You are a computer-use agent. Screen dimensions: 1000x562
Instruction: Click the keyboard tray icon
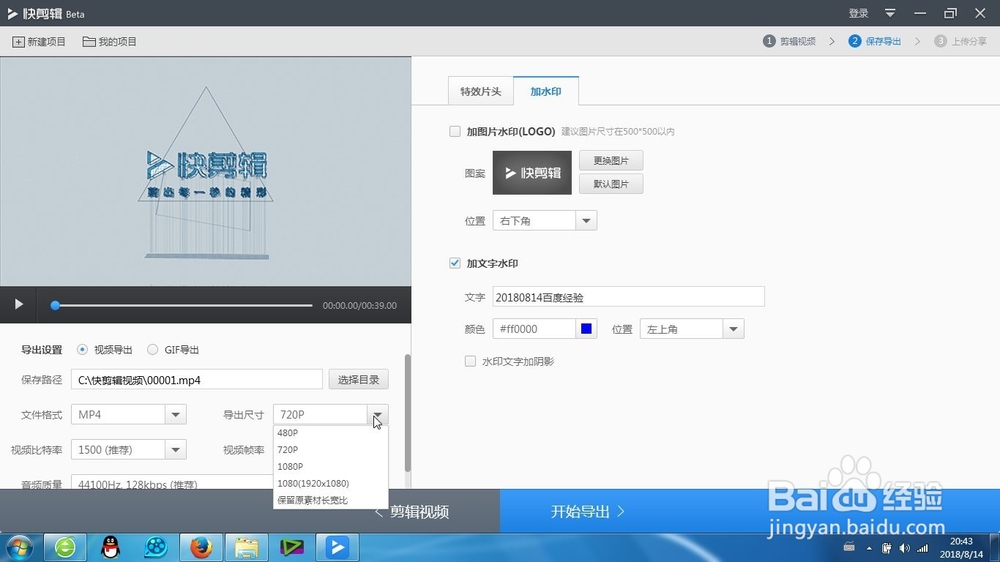(x=849, y=547)
